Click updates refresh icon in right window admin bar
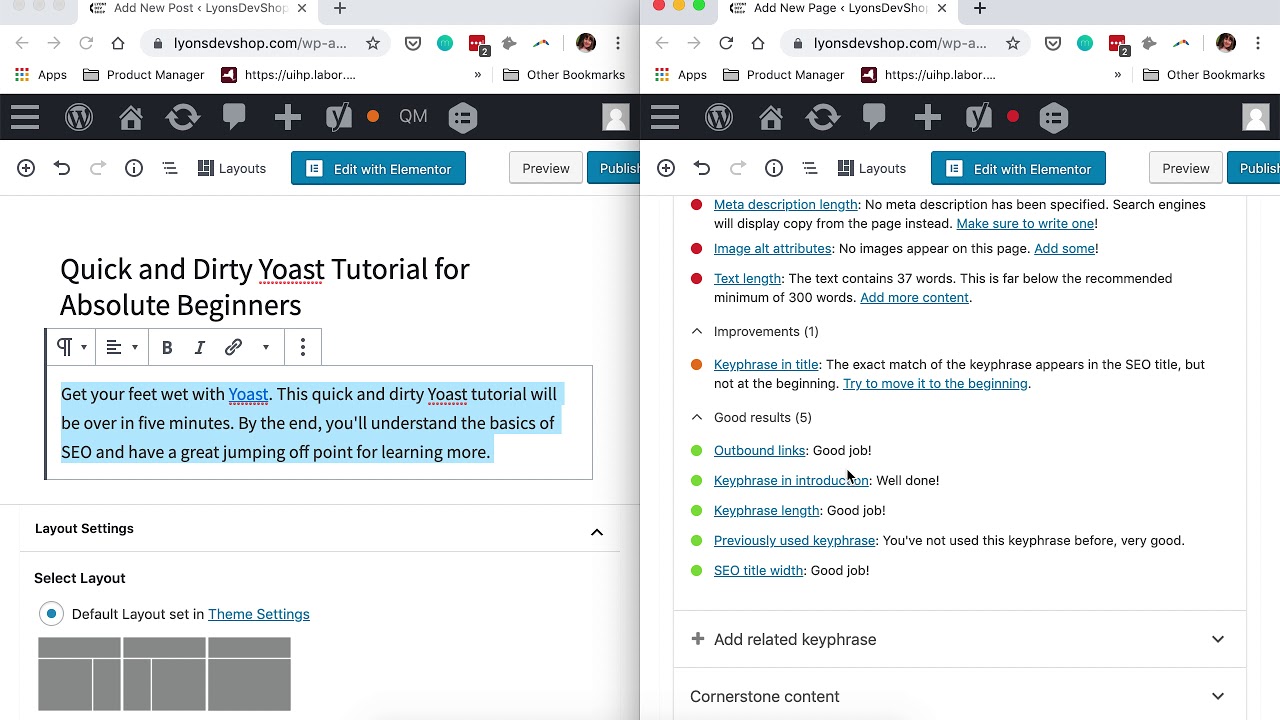 (x=823, y=117)
